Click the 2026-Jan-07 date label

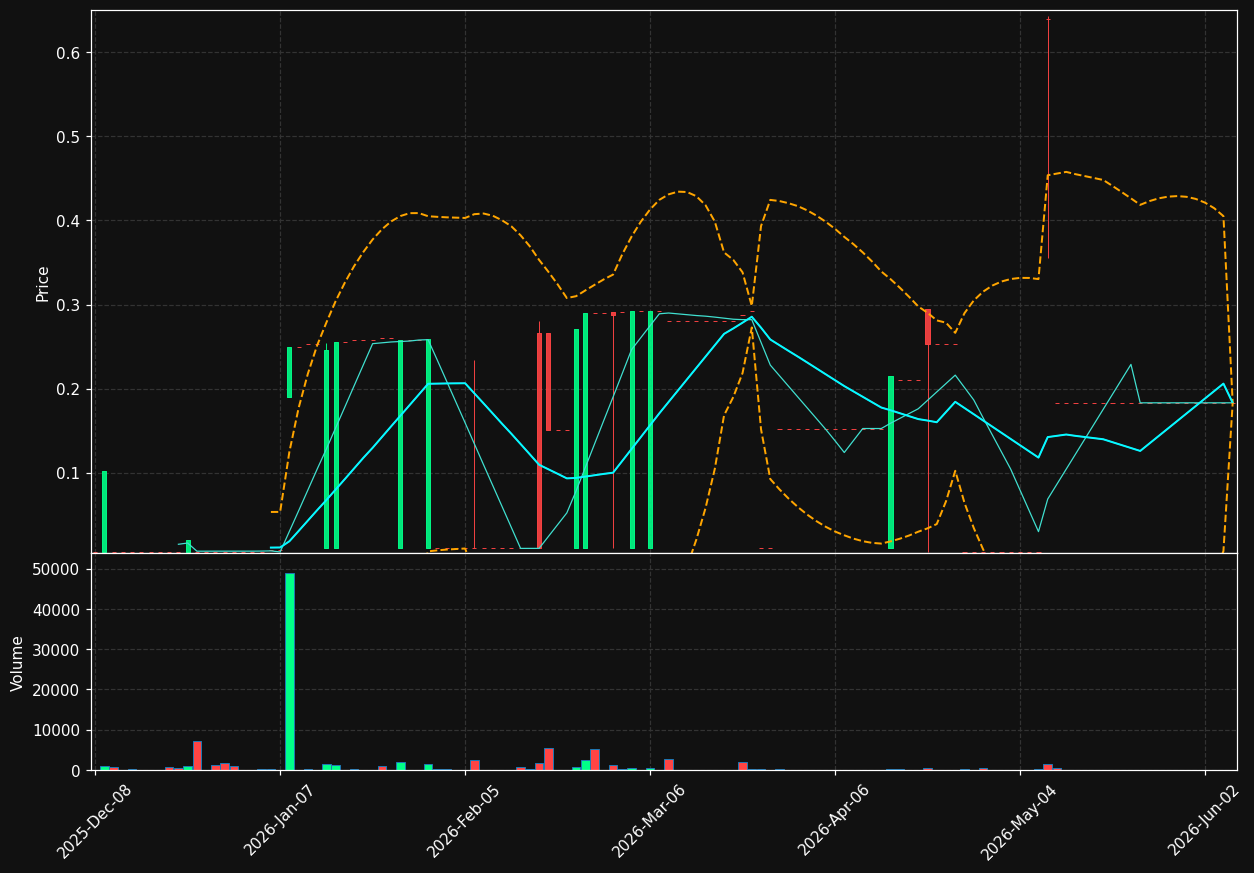[x=279, y=821]
